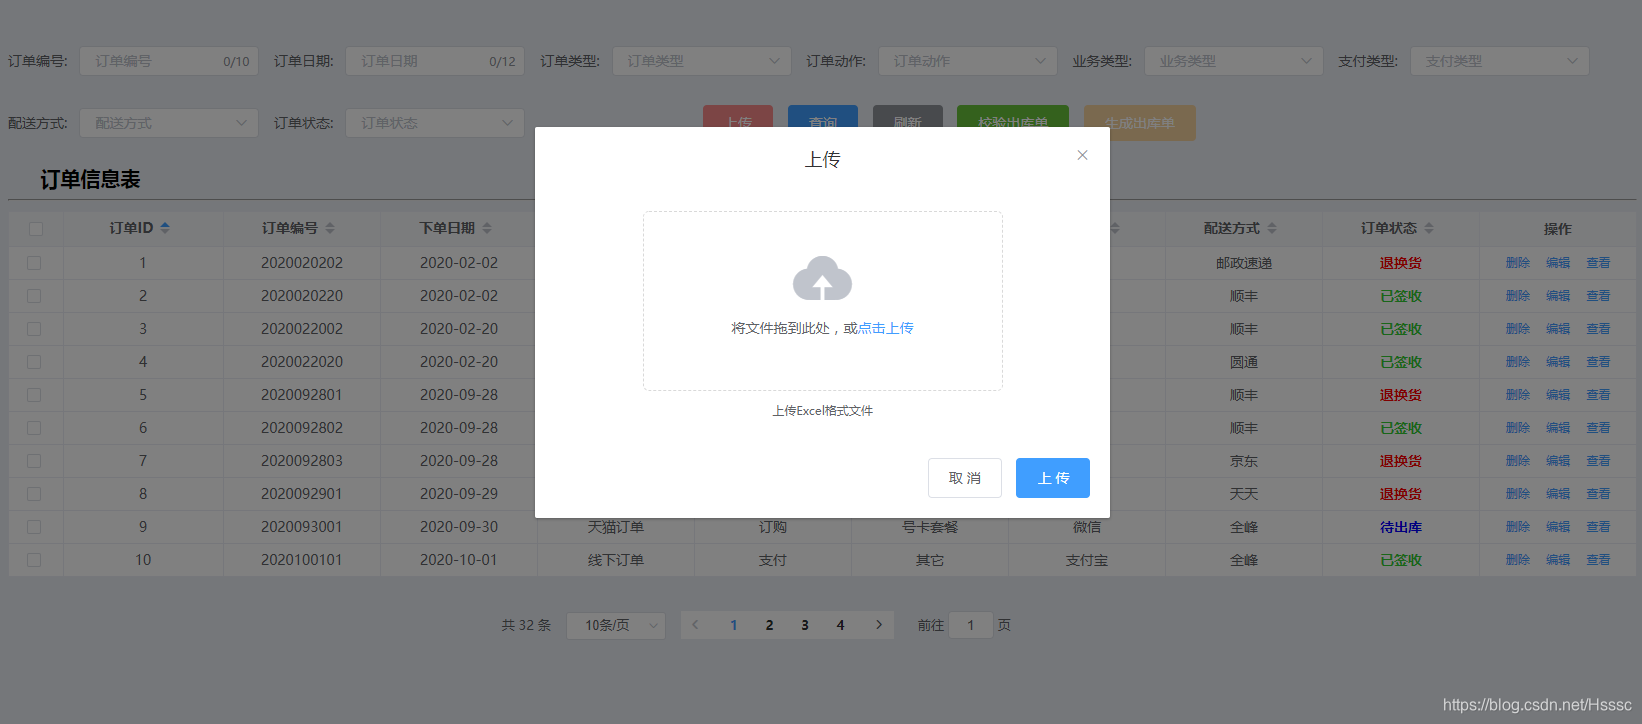
Task: Click 删除 for order 2020020202
Action: click(1518, 263)
